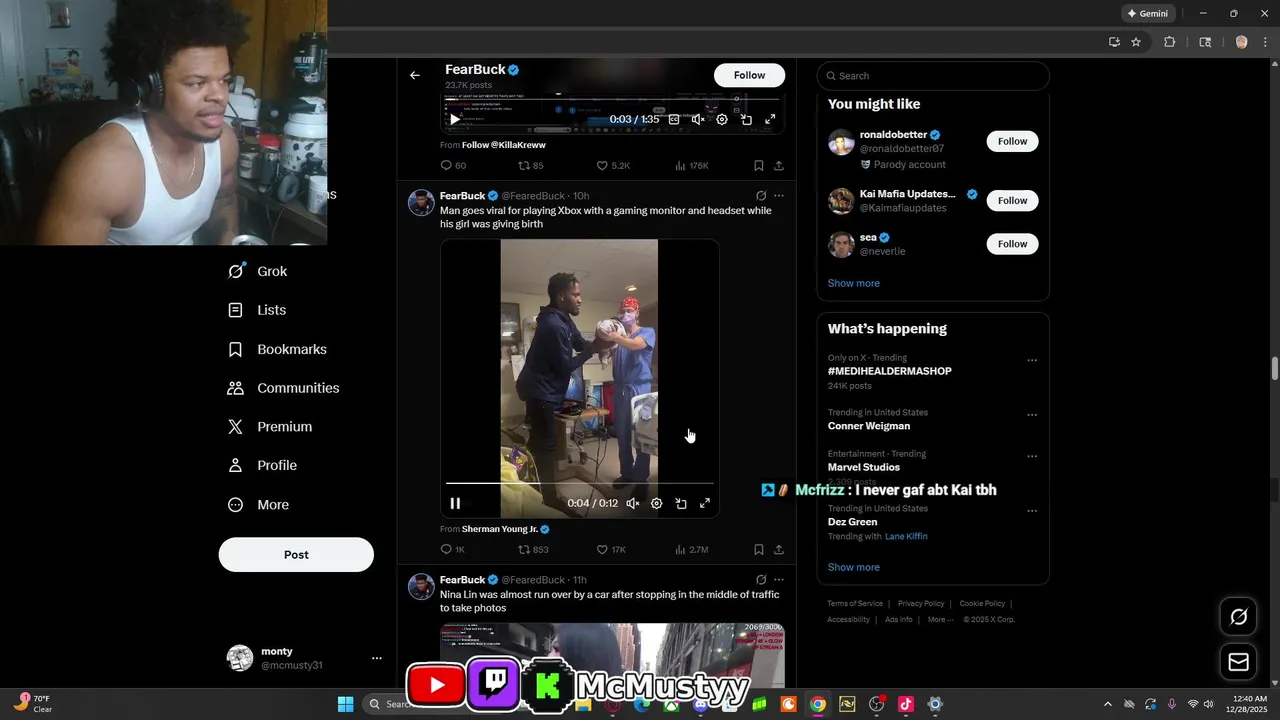Expand the top video to fullscreen
This screenshot has height=720, width=1280.
point(770,119)
